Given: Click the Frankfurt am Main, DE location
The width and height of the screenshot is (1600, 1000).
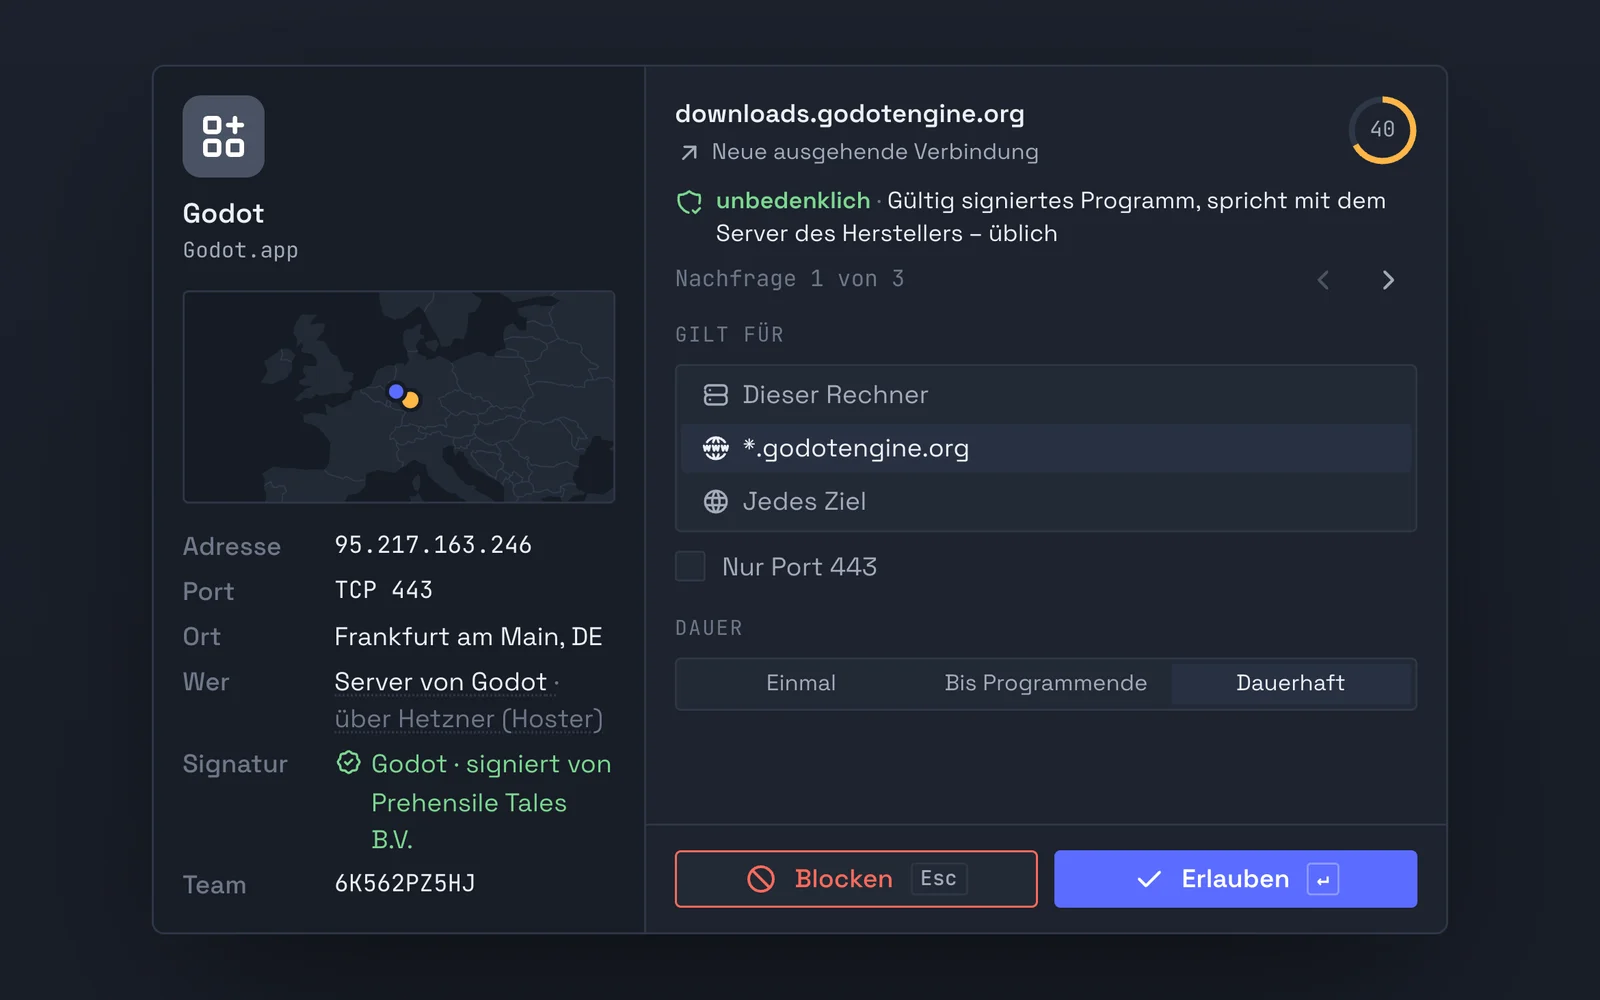Looking at the screenshot, I should click(x=468, y=637).
